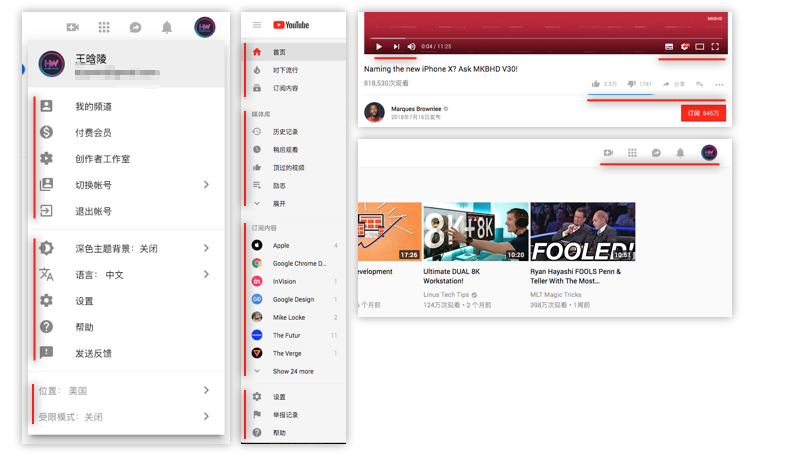Open video player quality settings gear

tap(685, 46)
